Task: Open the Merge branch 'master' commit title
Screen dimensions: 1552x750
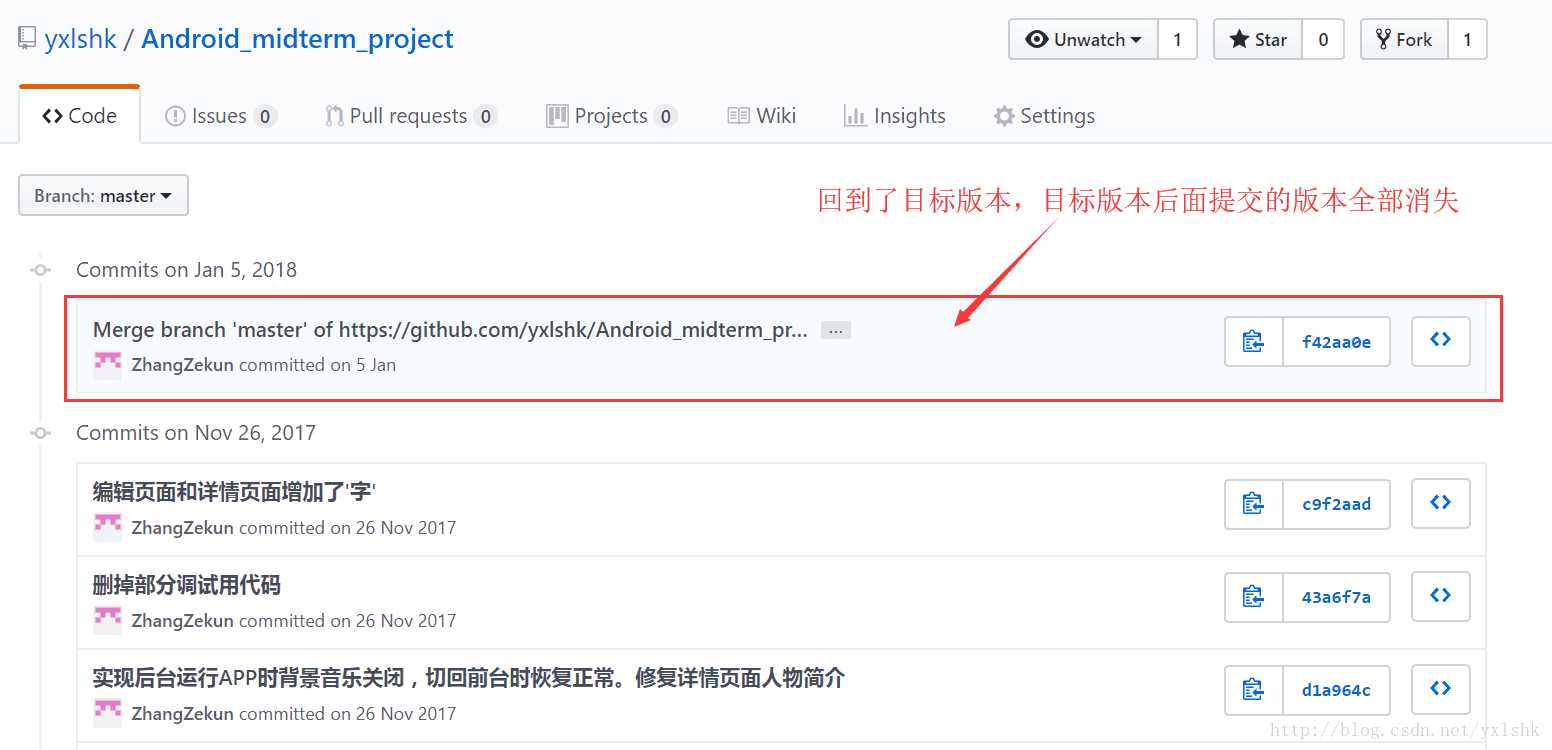Action: 450,330
